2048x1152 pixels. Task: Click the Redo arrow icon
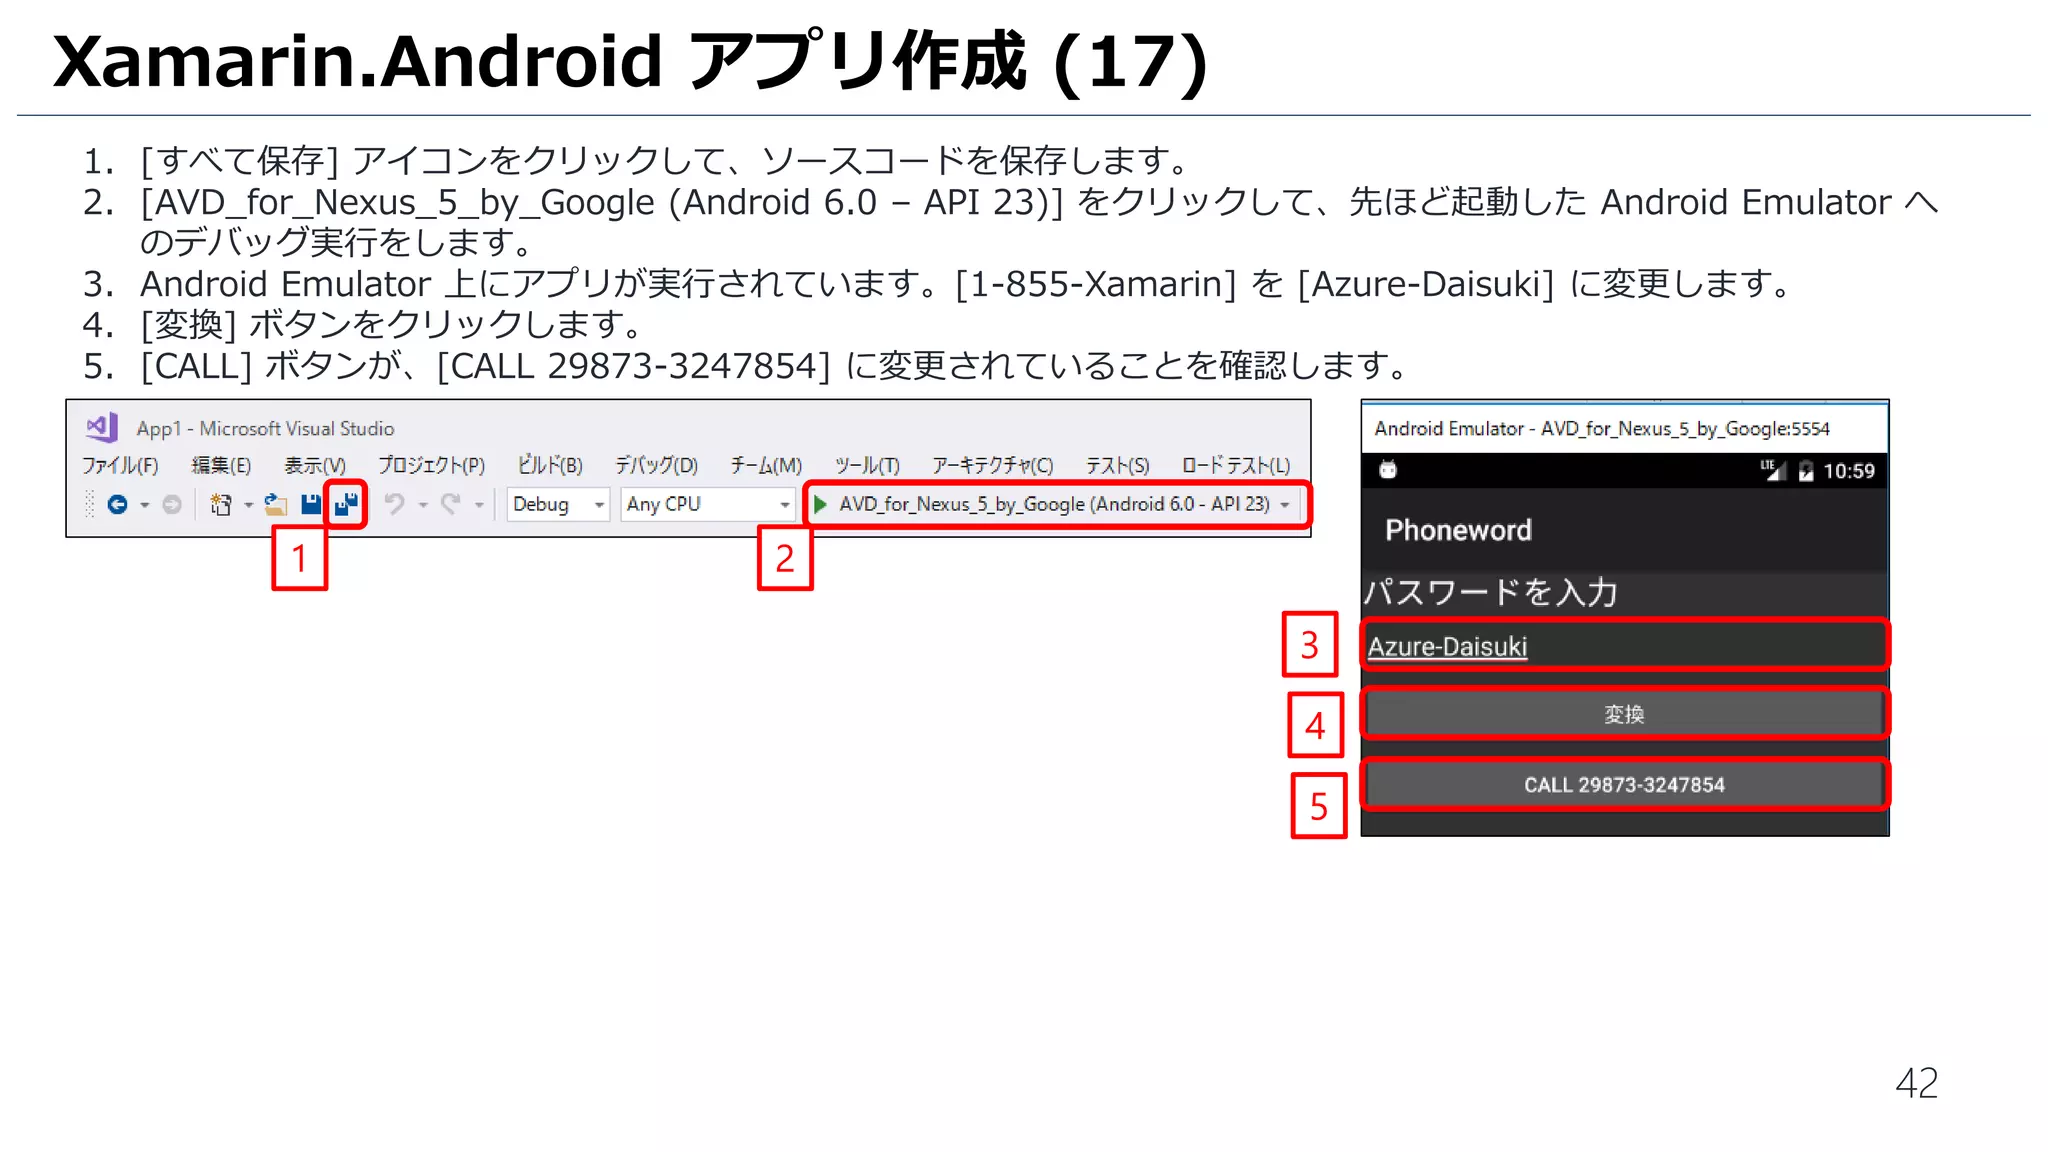451,504
